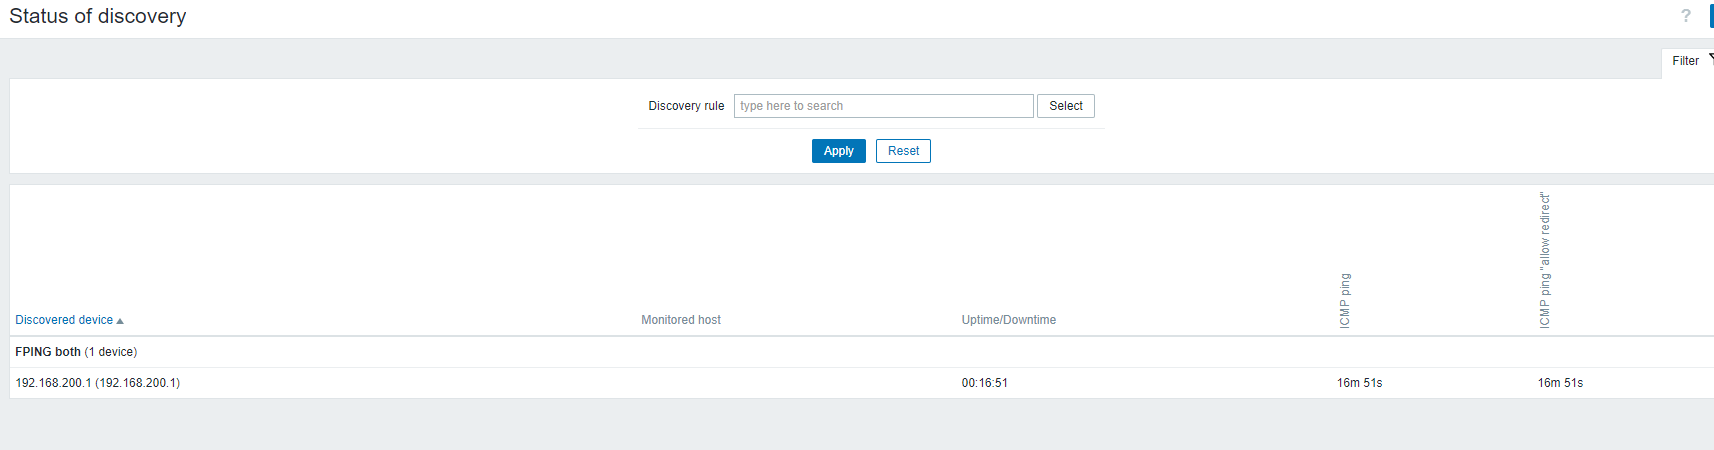Select the FPING both group row
This screenshot has height=450, width=1714.
tap(76, 352)
